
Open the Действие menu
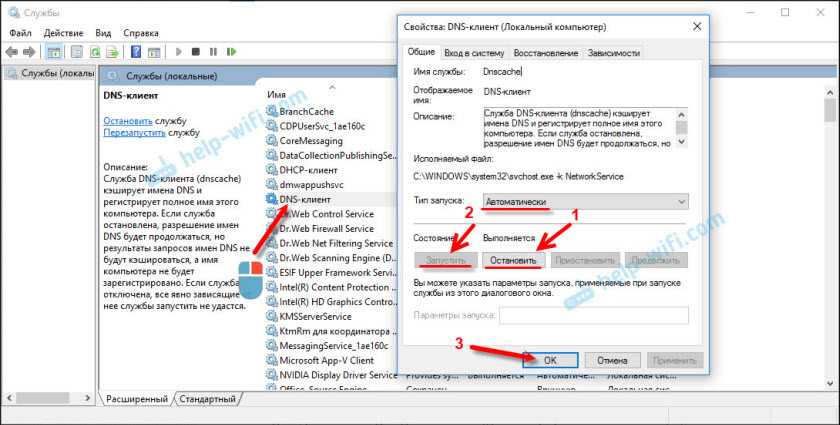pos(63,32)
